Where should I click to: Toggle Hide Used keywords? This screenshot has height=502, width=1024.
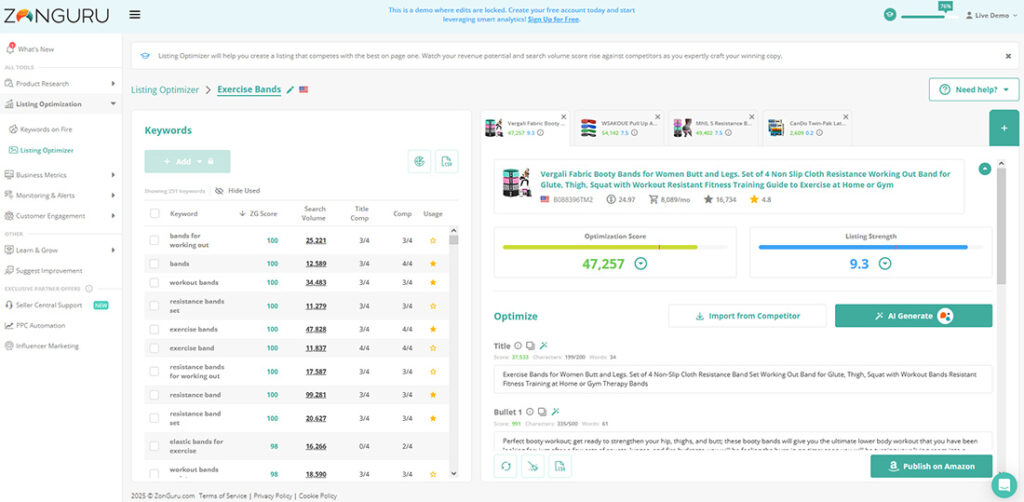(x=238, y=191)
